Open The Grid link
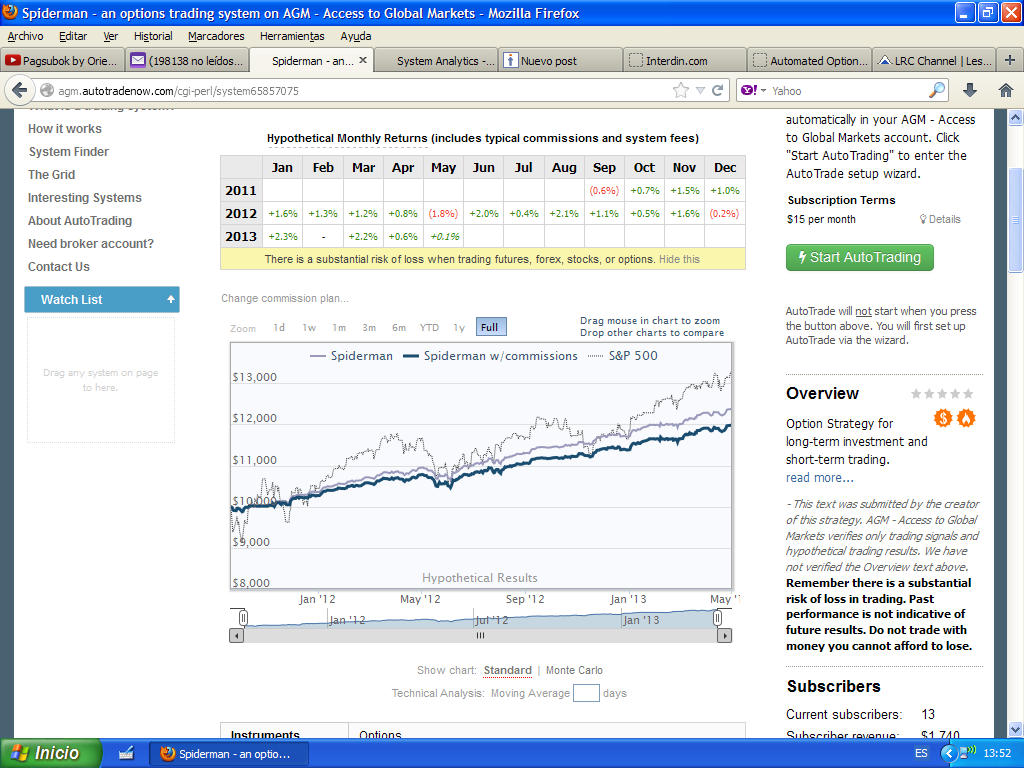 pyautogui.click(x=52, y=174)
